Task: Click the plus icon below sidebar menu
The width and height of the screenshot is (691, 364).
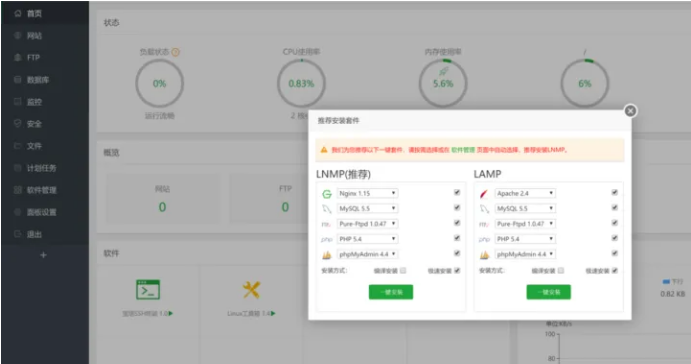Action: (x=43, y=255)
